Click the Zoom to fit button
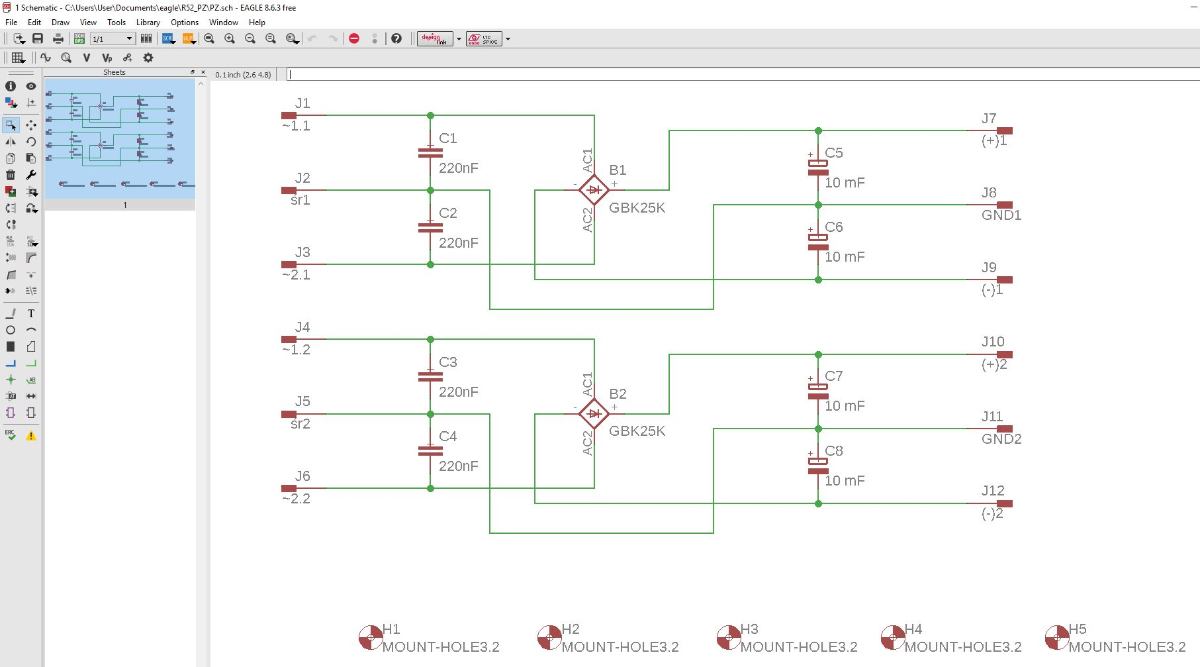 (x=209, y=39)
